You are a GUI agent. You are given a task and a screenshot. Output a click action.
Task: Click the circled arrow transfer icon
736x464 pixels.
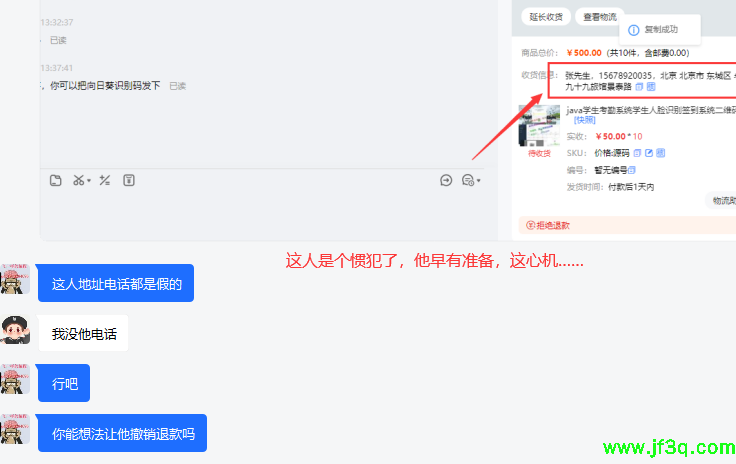(446, 180)
